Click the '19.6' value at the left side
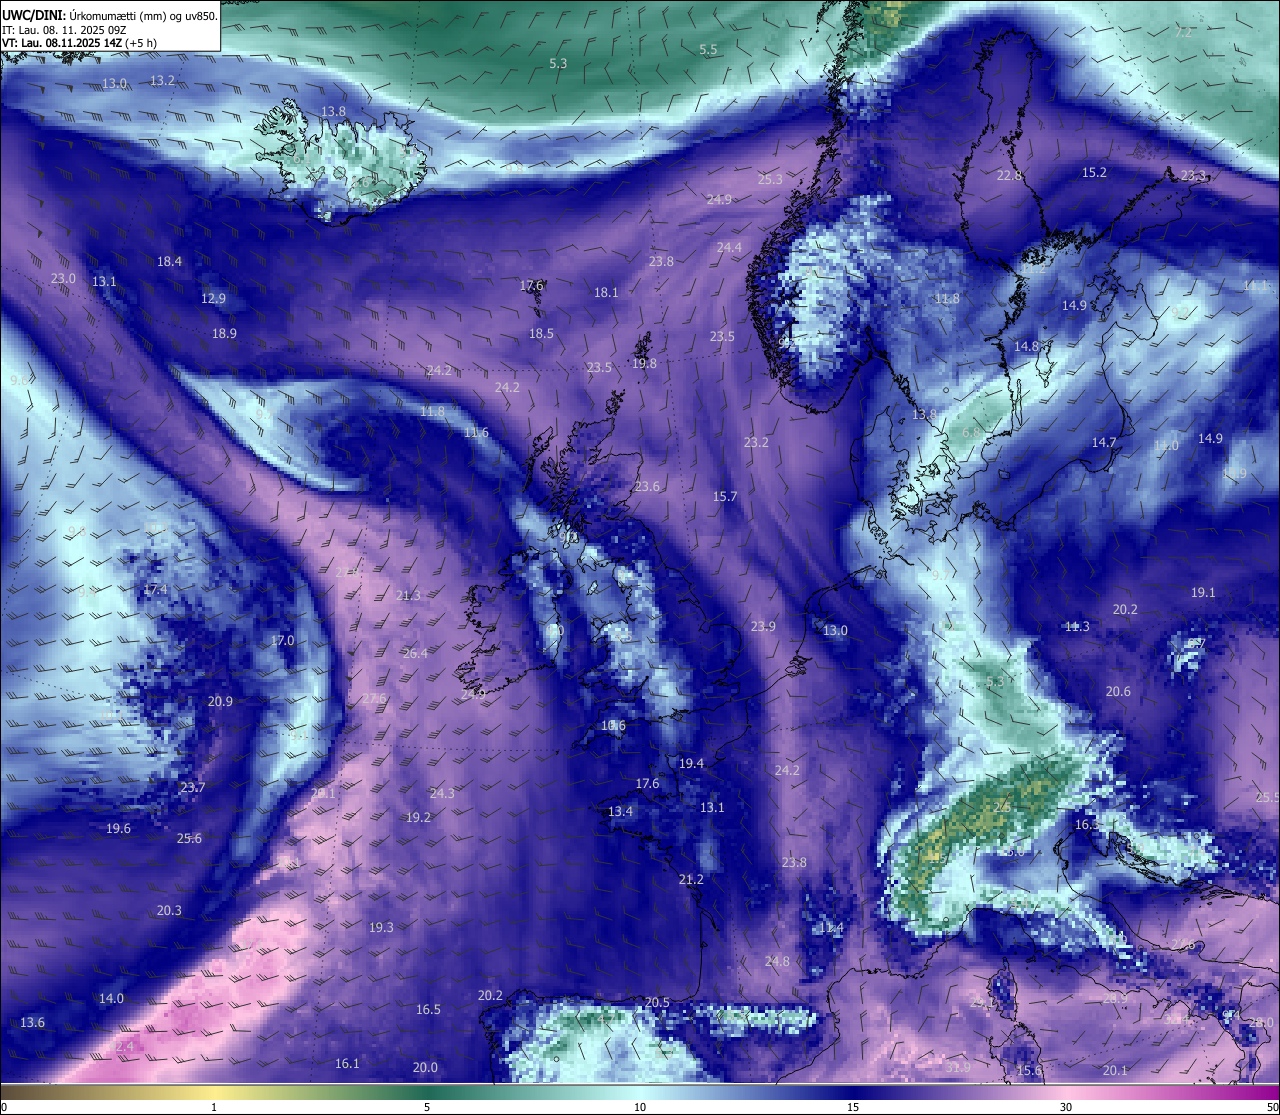Image resolution: width=1280 pixels, height=1115 pixels. coord(118,829)
